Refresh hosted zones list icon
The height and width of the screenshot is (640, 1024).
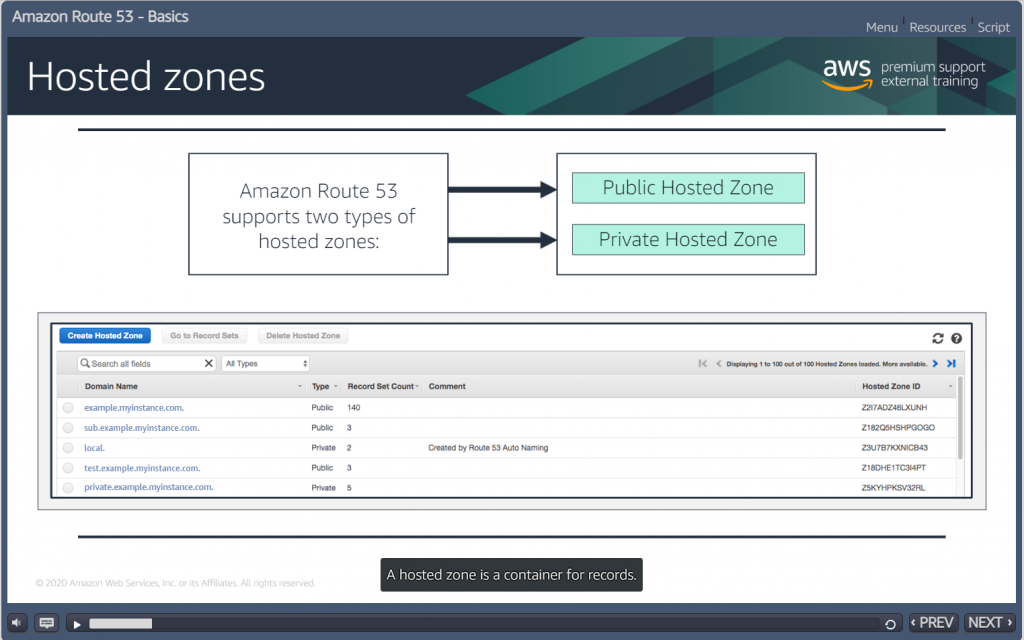(938, 338)
